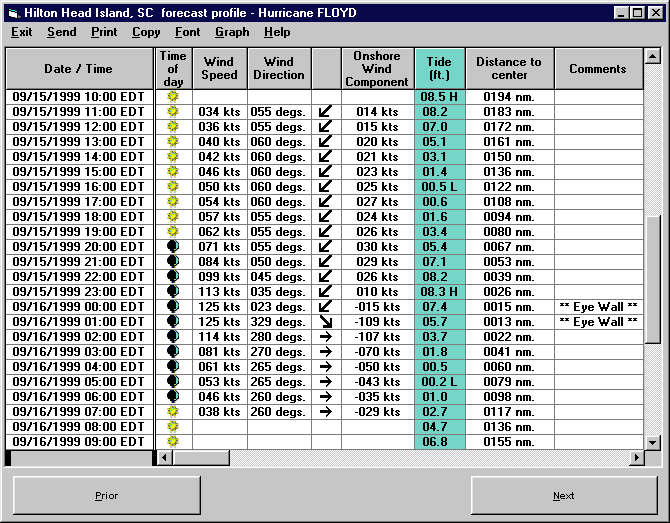Image resolution: width=670 pixels, height=523 pixels.
Task: Click the horizontal scrollbar right arrow
Action: [637, 458]
